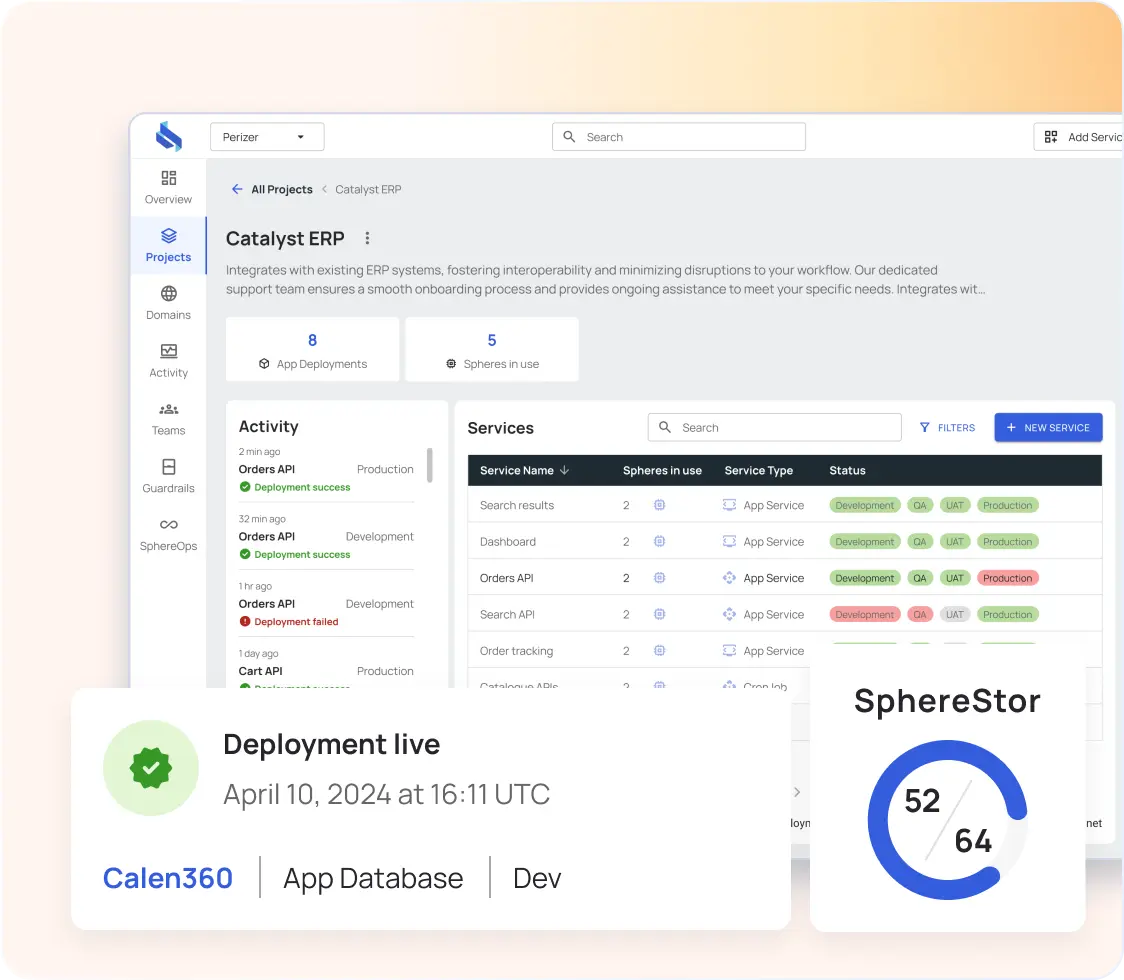
Task: Click the Calen360 link in deployment card
Action: [168, 879]
